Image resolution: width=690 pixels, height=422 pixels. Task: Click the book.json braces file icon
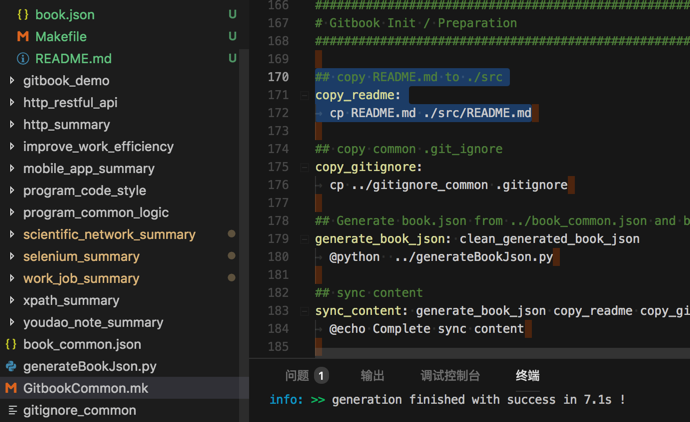coord(23,15)
